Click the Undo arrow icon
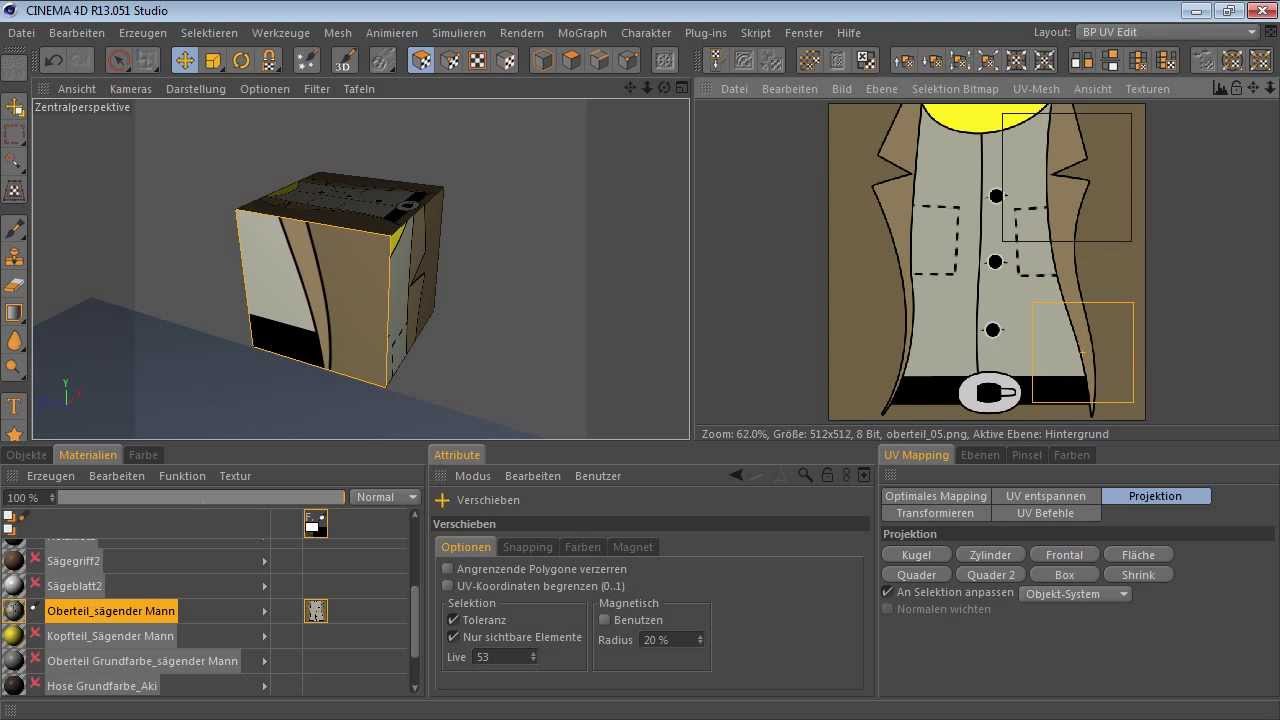This screenshot has width=1280, height=720. (53, 60)
